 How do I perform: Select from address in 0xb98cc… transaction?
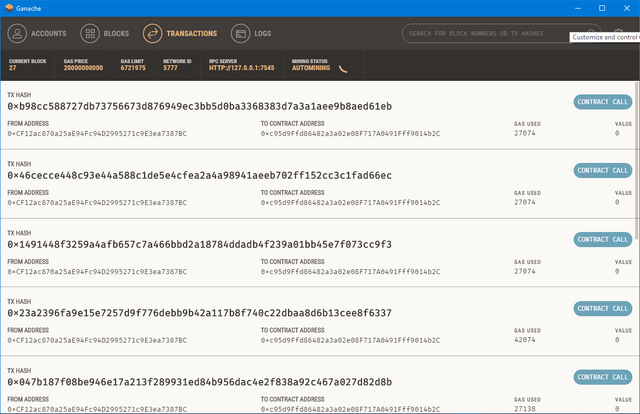[x=97, y=134]
